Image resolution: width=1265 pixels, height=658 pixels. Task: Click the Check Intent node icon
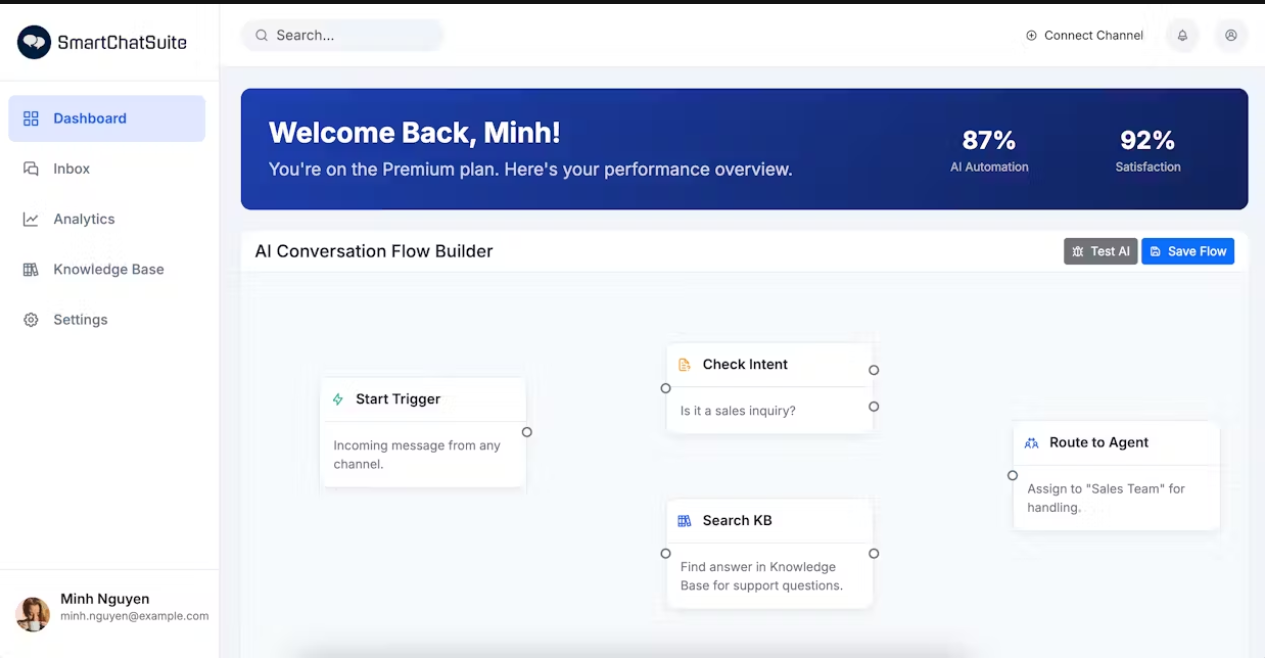click(x=685, y=365)
